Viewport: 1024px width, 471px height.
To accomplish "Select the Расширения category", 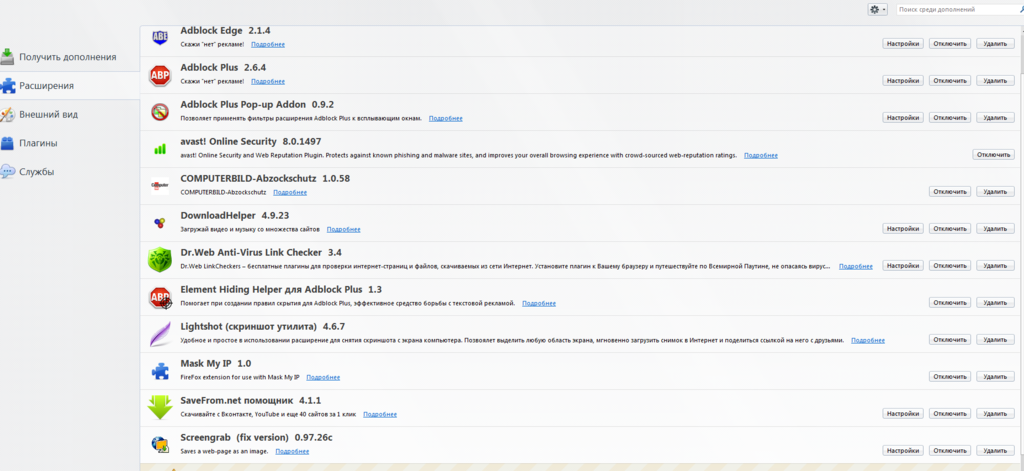I will pos(70,86).
